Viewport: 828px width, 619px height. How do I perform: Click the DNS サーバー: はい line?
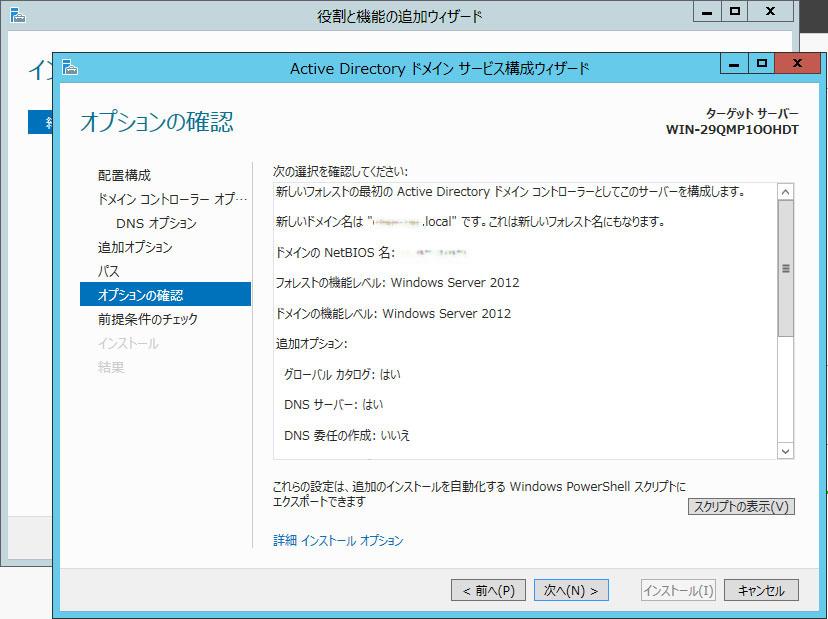tap(334, 405)
